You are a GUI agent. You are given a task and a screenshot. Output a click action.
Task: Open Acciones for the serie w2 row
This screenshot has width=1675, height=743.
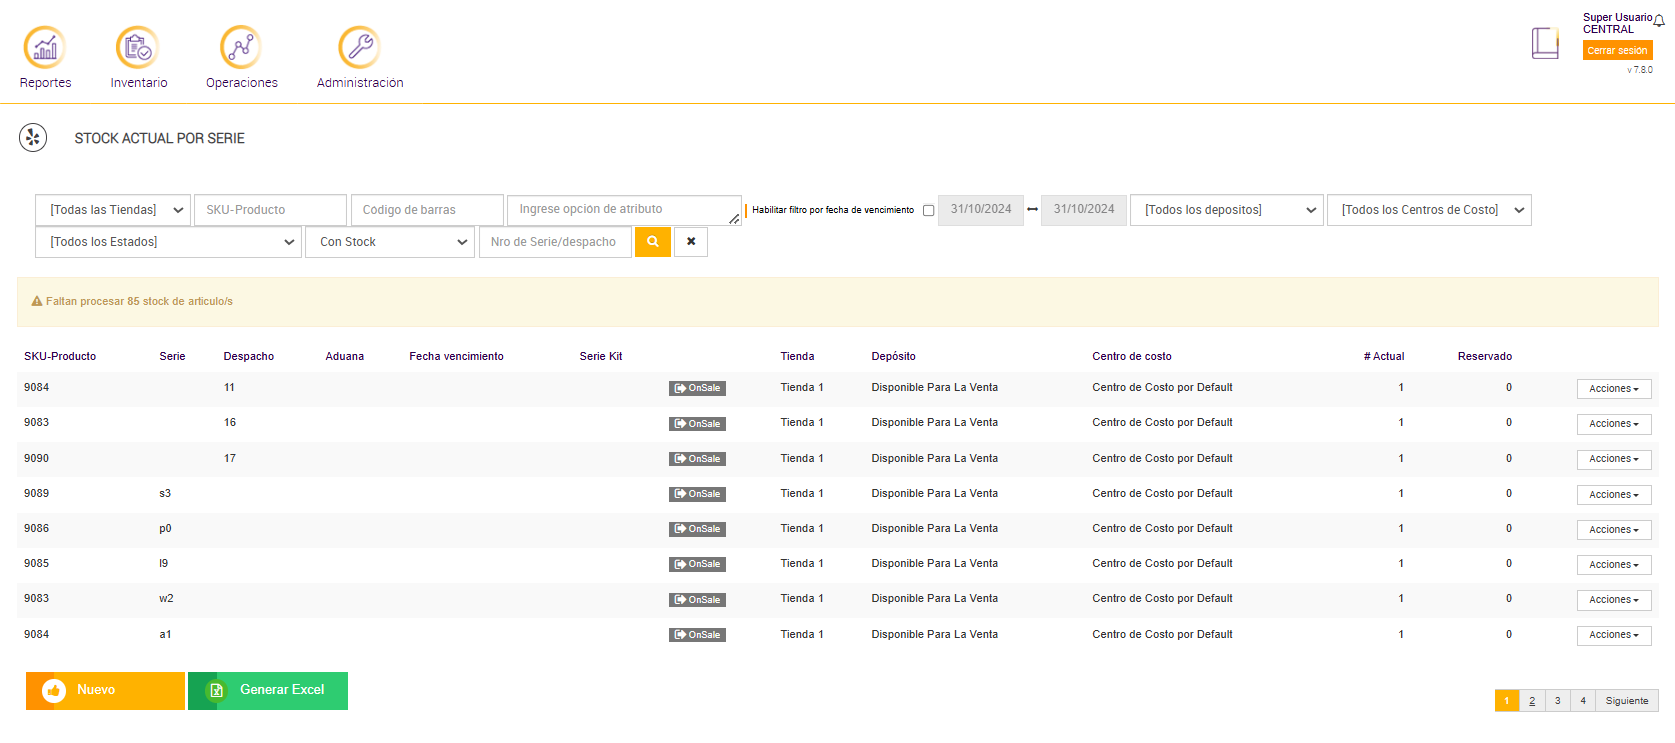point(1614,600)
